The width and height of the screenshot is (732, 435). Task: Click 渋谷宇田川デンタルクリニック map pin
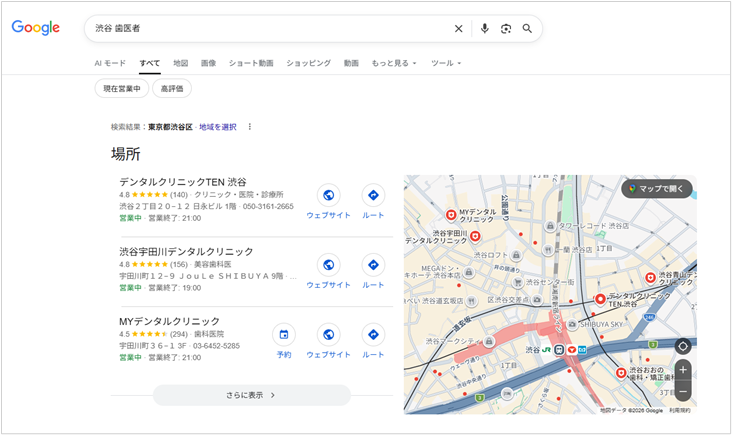(x=475, y=236)
